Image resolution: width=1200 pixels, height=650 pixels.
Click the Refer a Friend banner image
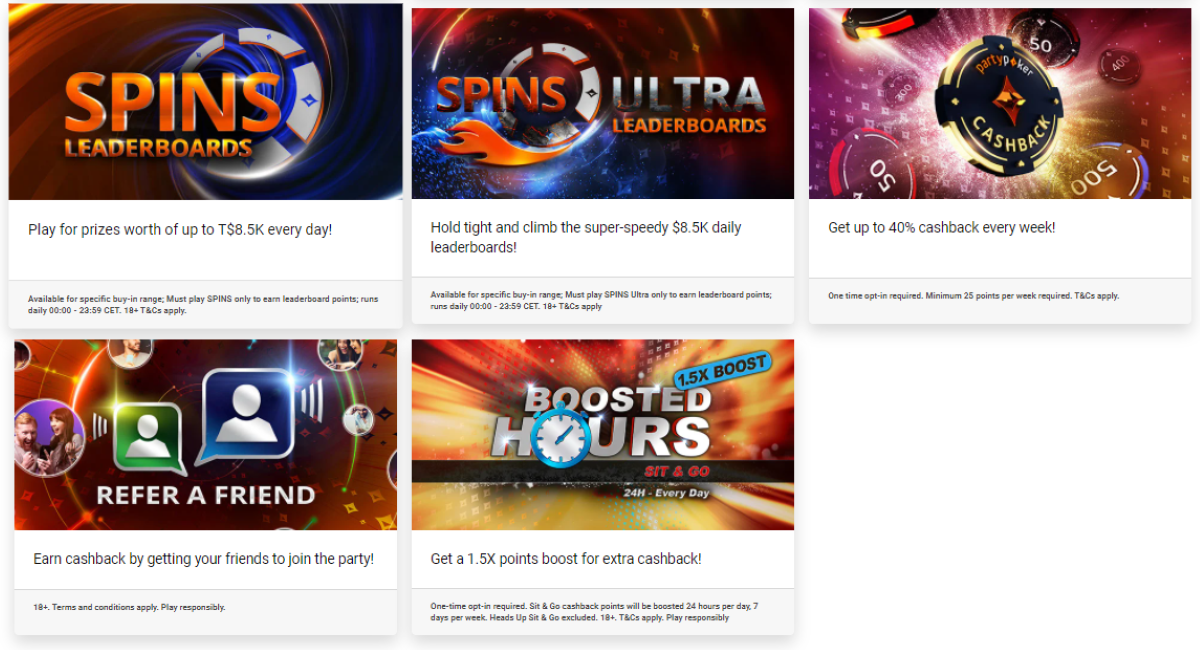(x=205, y=435)
